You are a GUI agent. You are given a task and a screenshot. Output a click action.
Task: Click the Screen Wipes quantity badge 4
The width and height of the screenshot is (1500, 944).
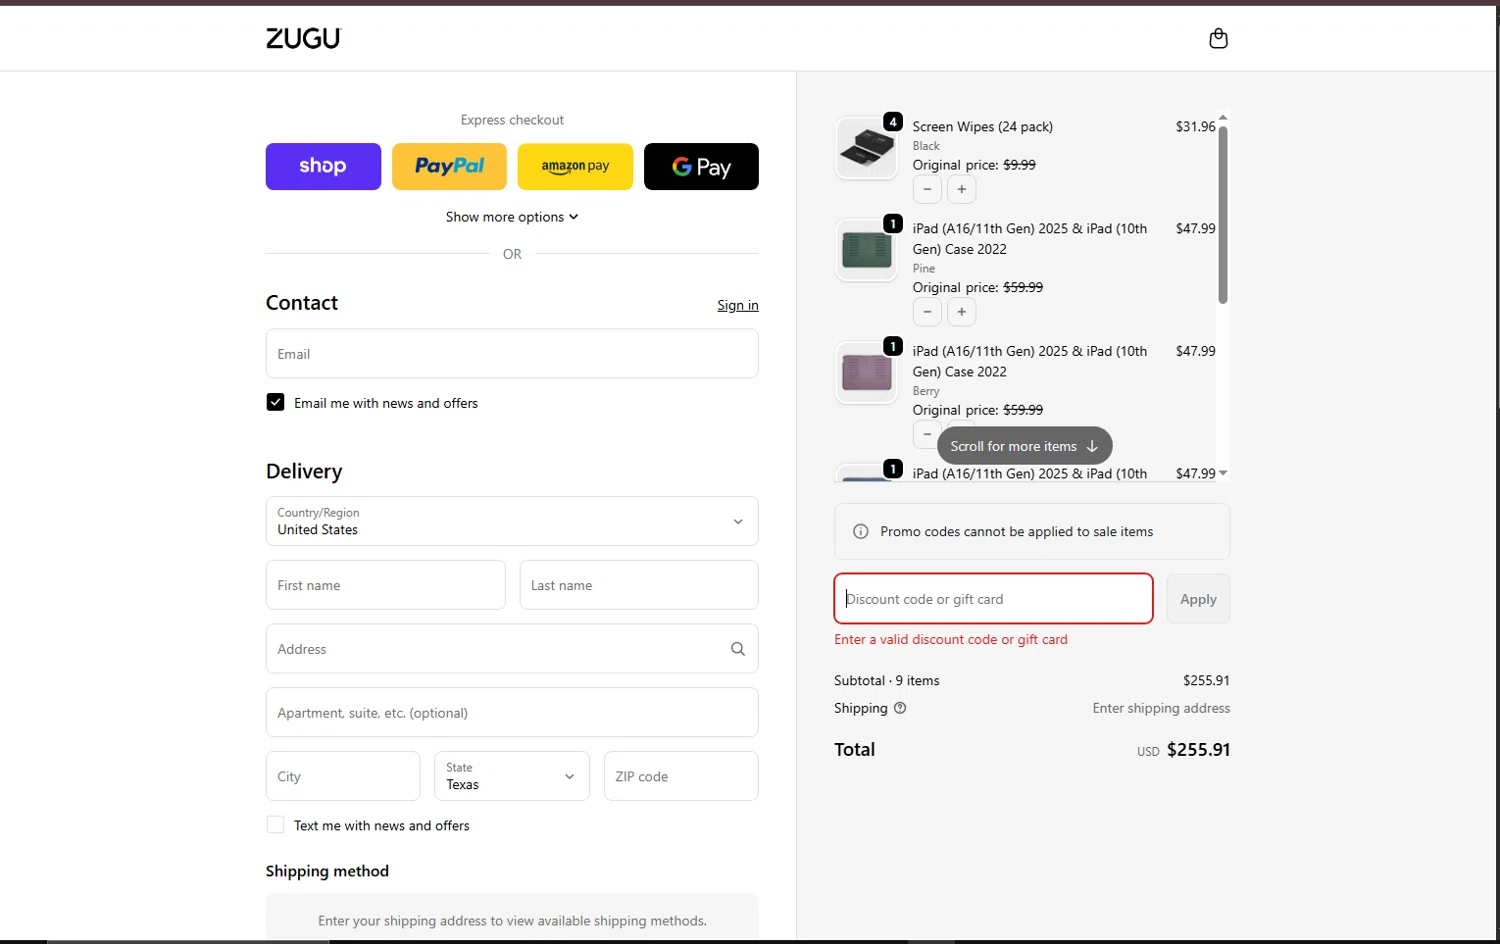[x=893, y=122]
